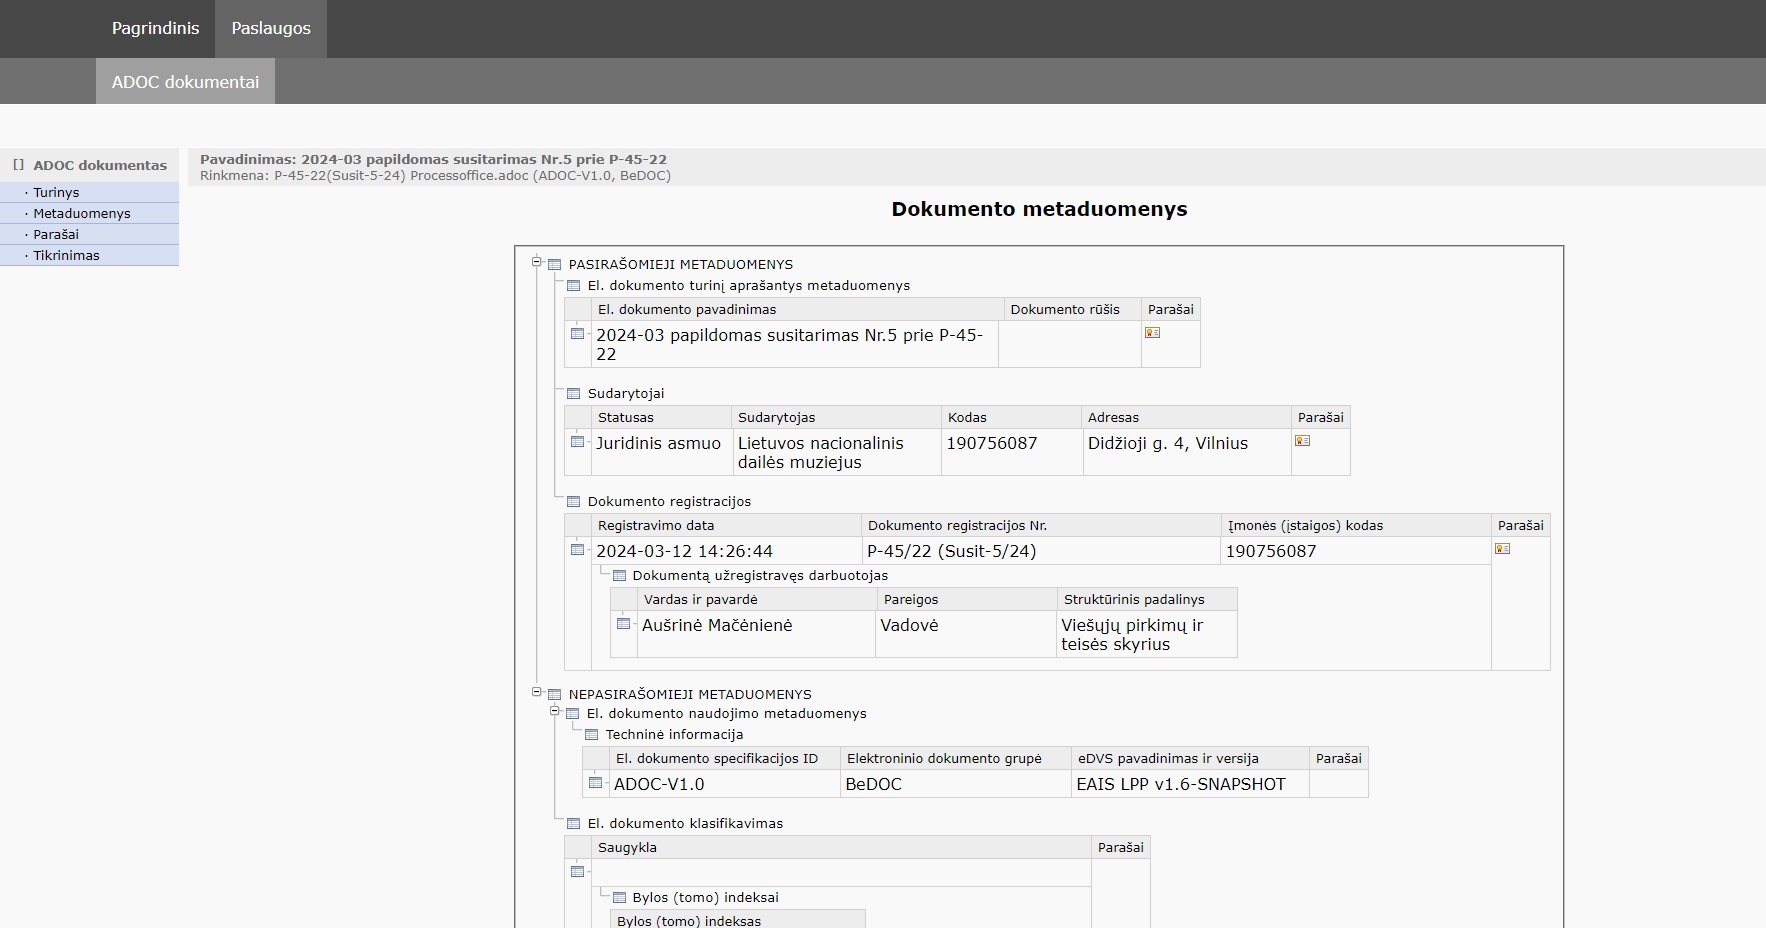Open Pagrindinis menu item
1766x928 pixels.
click(155, 28)
